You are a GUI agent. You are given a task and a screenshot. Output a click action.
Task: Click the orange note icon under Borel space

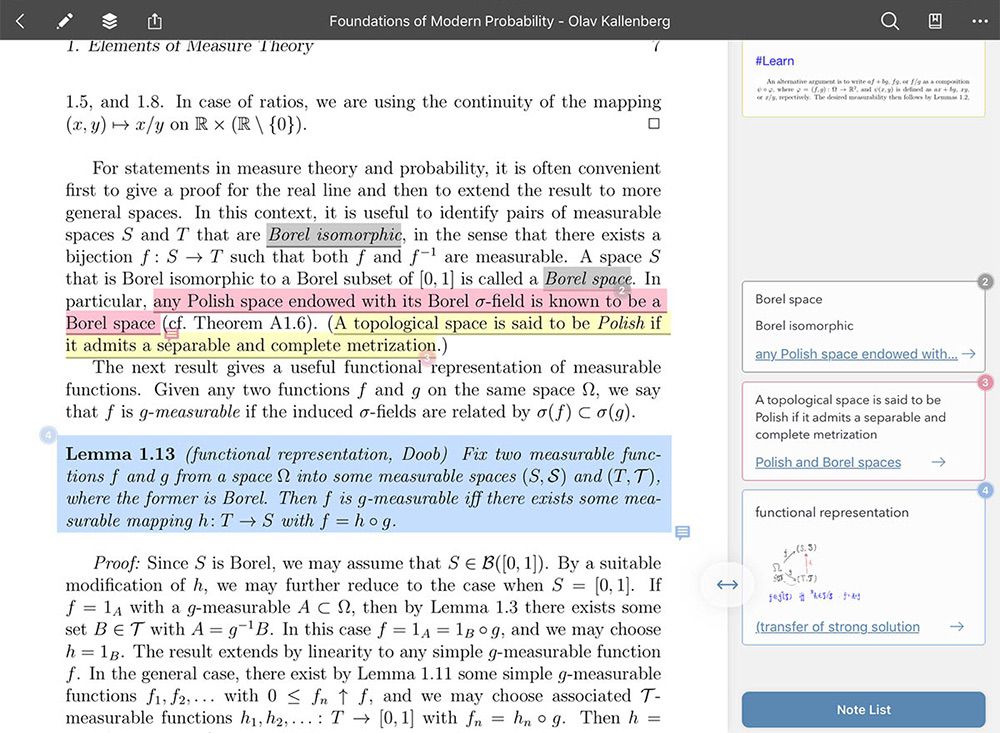coord(172,333)
